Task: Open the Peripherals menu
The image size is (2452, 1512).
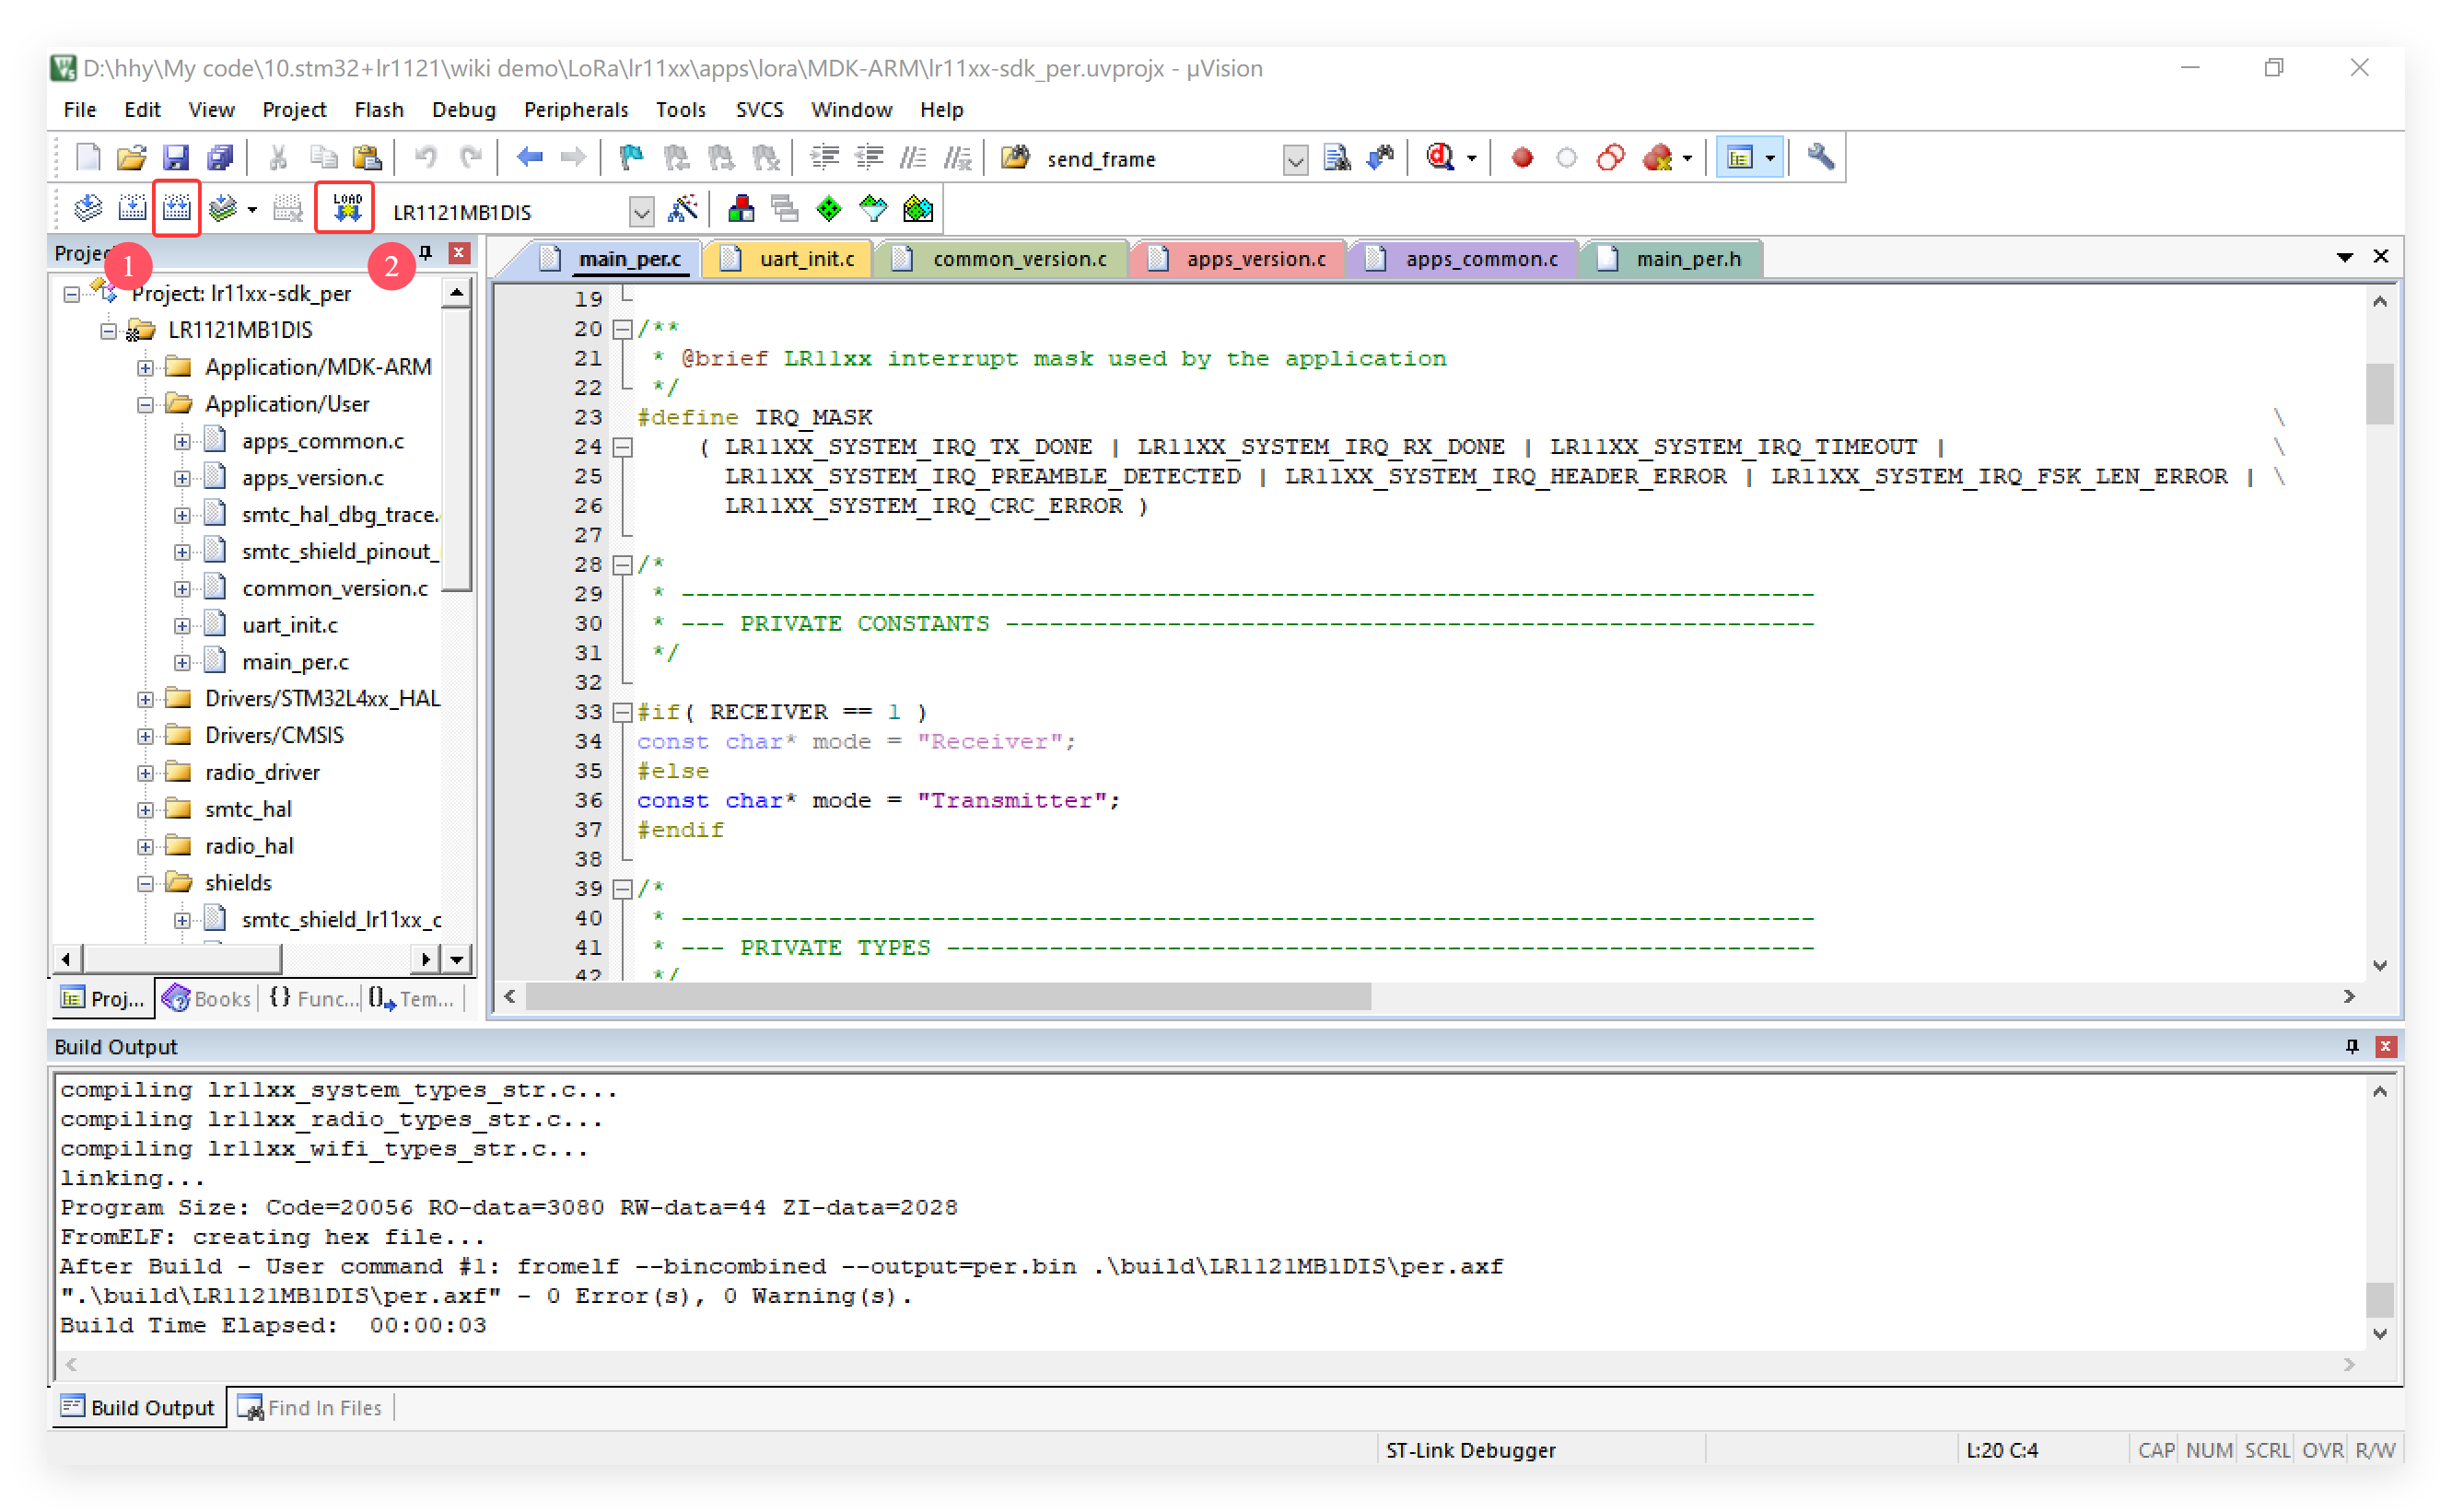Action: pos(576,109)
